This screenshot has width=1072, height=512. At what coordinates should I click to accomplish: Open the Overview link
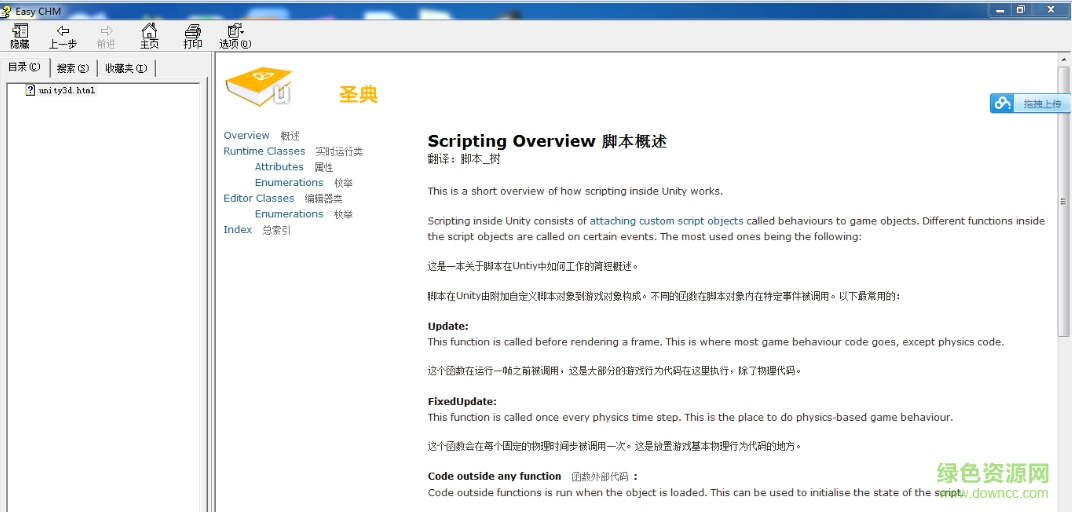(x=246, y=135)
